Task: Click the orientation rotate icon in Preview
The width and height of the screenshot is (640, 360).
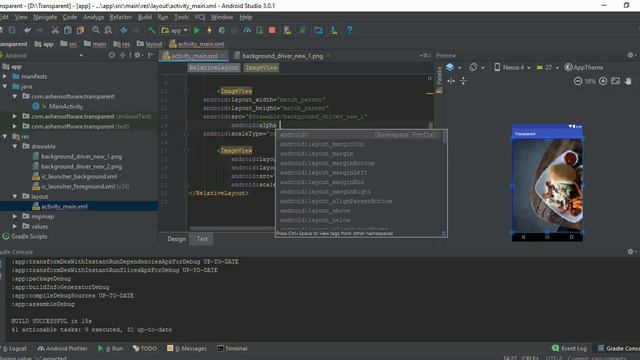Action: [x=473, y=67]
